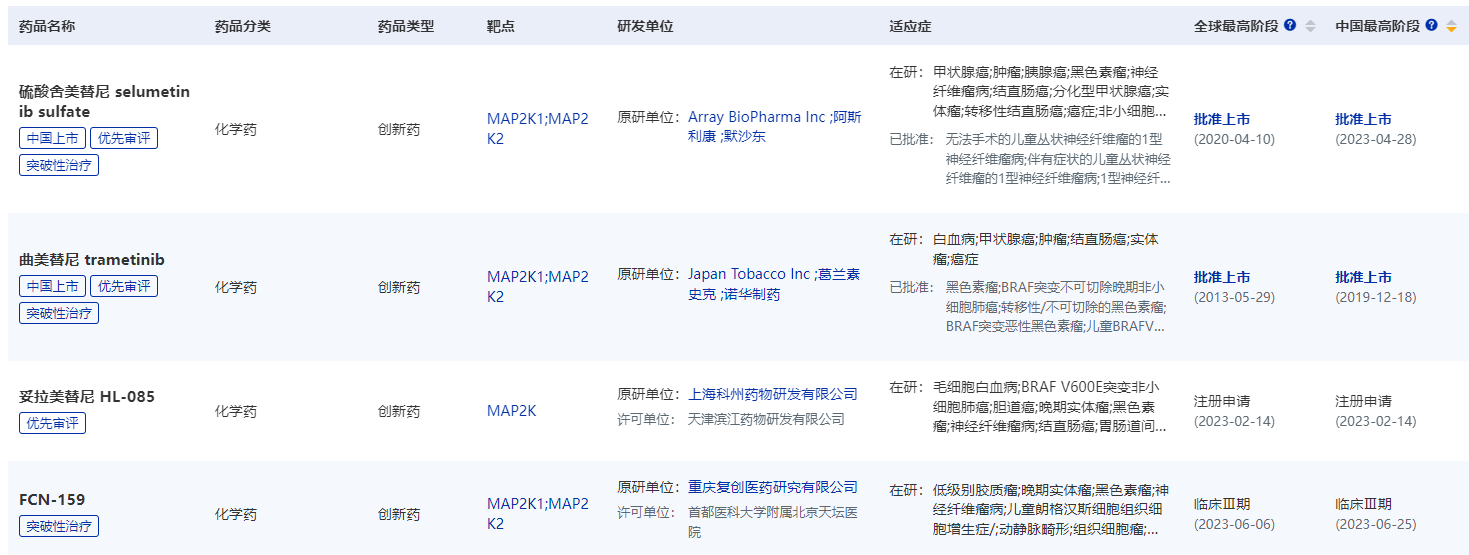Open MAP2K1;MAP2K2 target in FCN-159 row
The height and width of the screenshot is (555, 1469).
click(x=538, y=514)
